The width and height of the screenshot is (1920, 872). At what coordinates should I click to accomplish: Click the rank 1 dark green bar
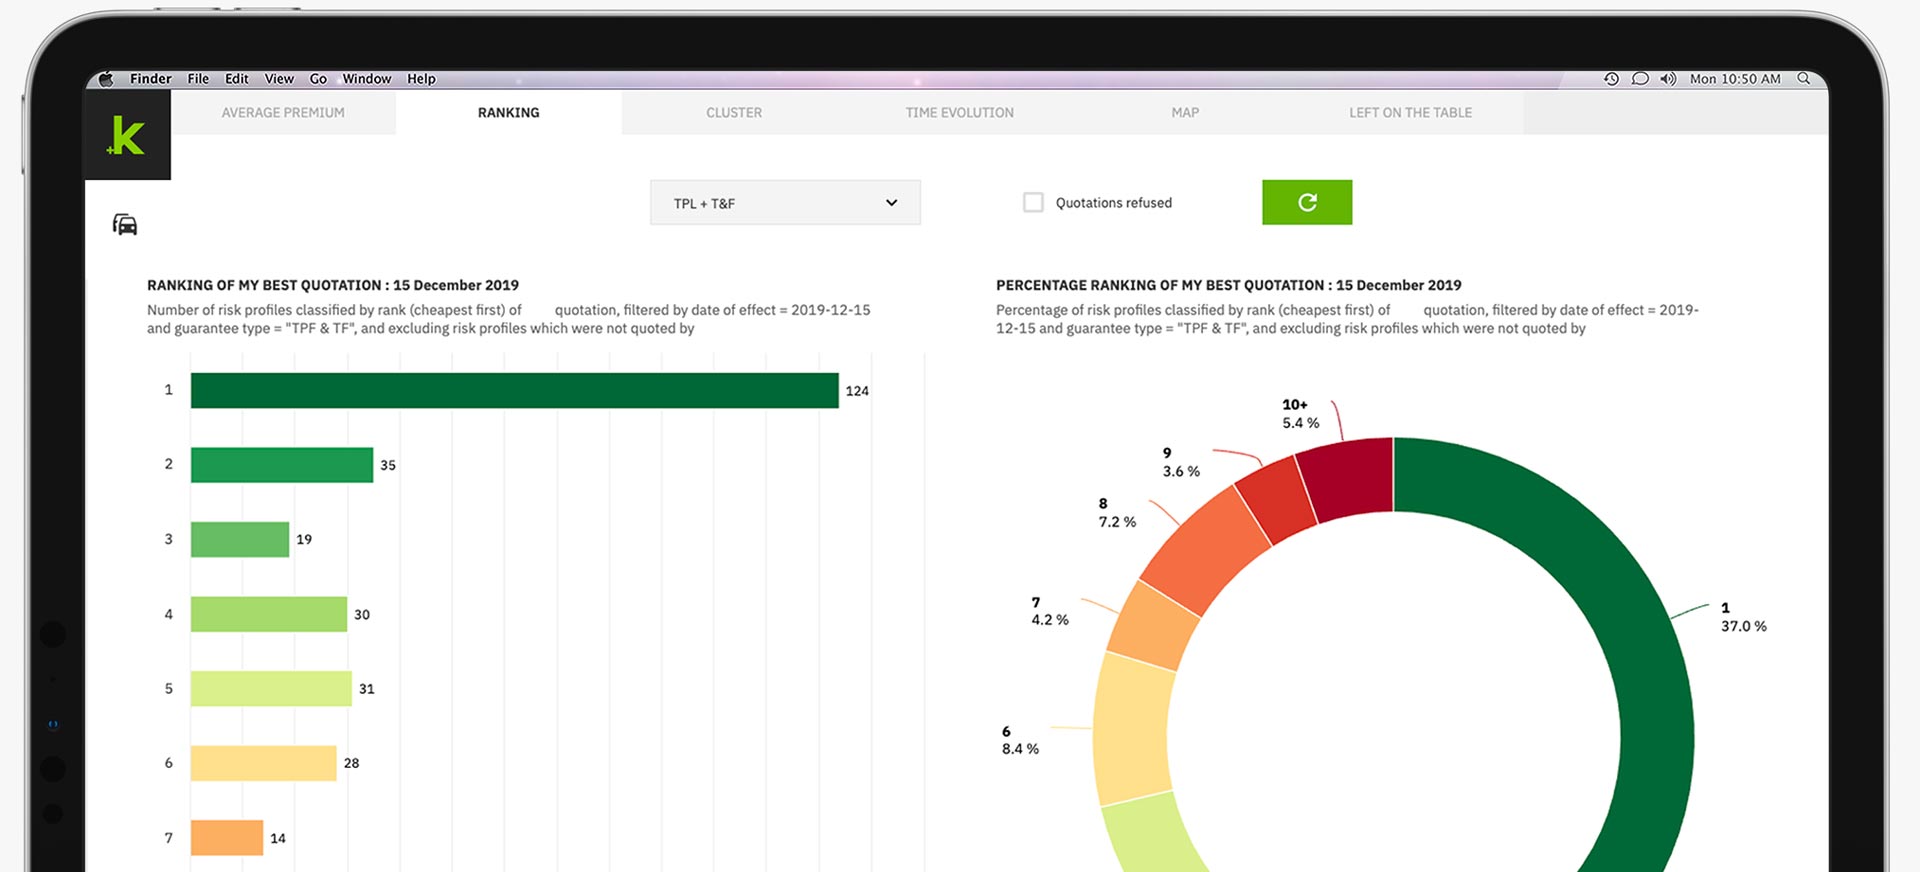tap(515, 390)
